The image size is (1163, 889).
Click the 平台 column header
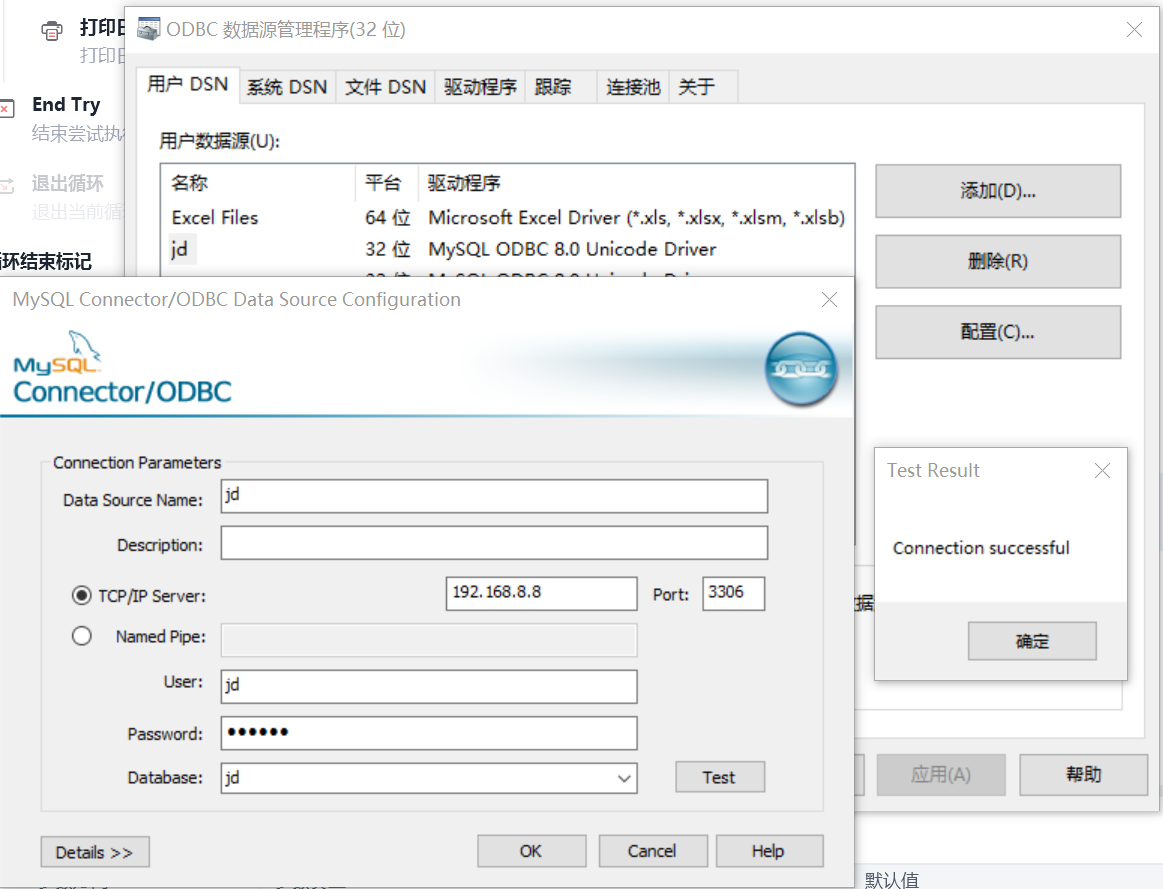click(x=386, y=183)
